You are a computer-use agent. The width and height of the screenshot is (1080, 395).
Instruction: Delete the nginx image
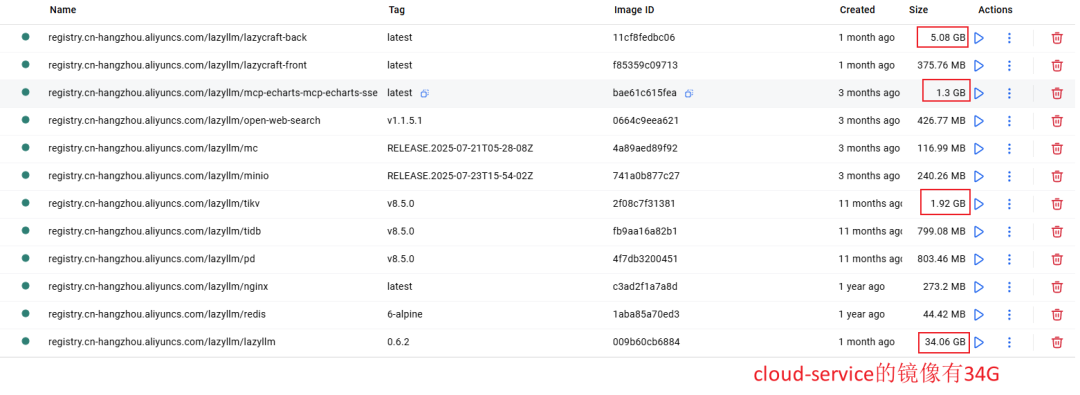coord(1057,286)
